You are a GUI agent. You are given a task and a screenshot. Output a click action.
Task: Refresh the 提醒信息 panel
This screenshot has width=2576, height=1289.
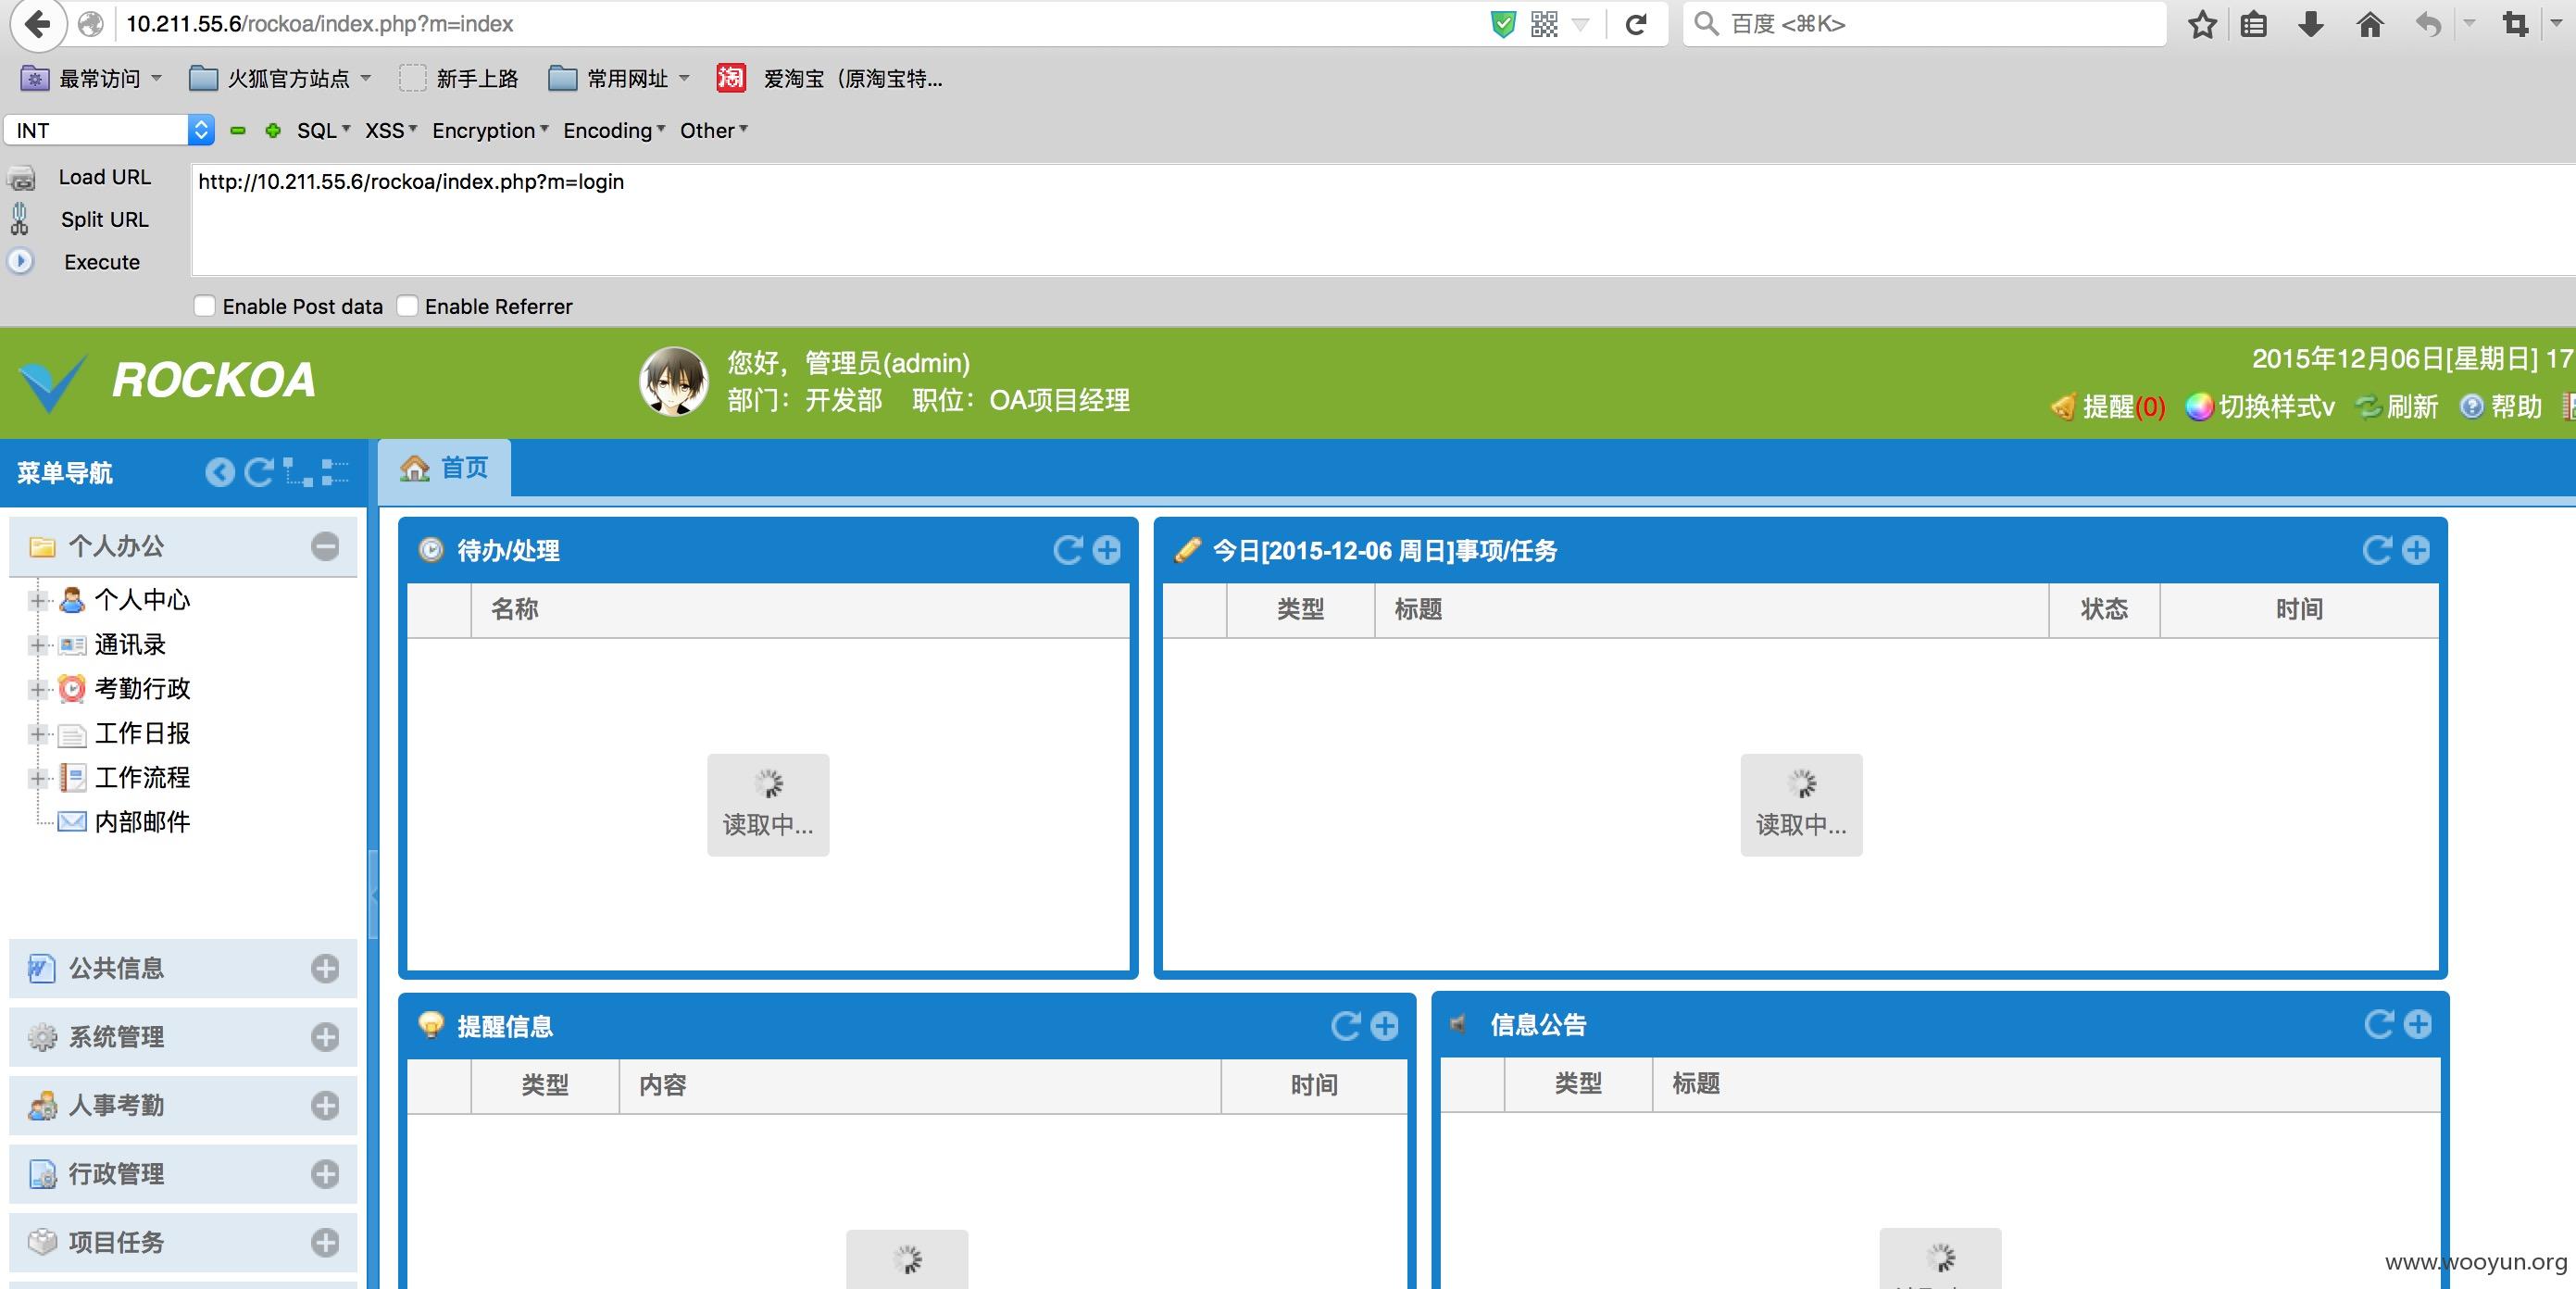pyautogui.click(x=1346, y=1026)
